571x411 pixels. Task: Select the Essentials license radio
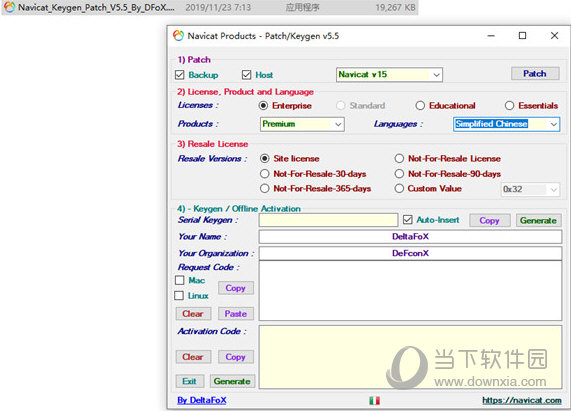click(509, 106)
